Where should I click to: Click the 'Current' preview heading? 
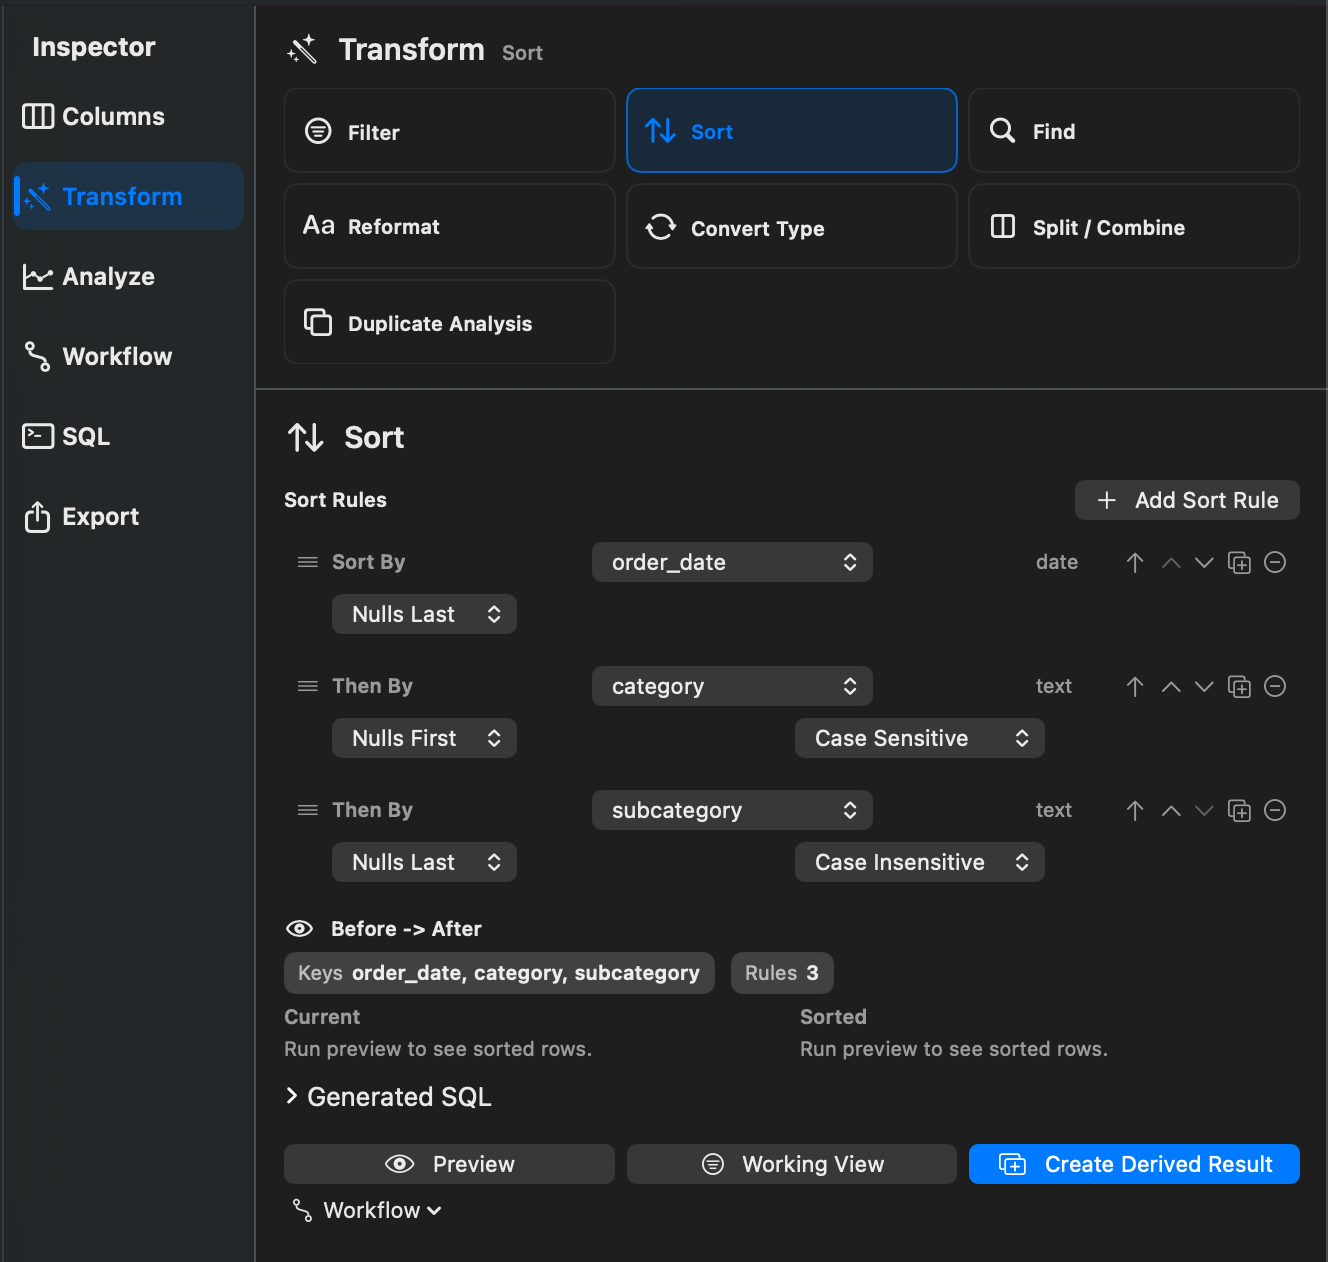pyautogui.click(x=322, y=1017)
